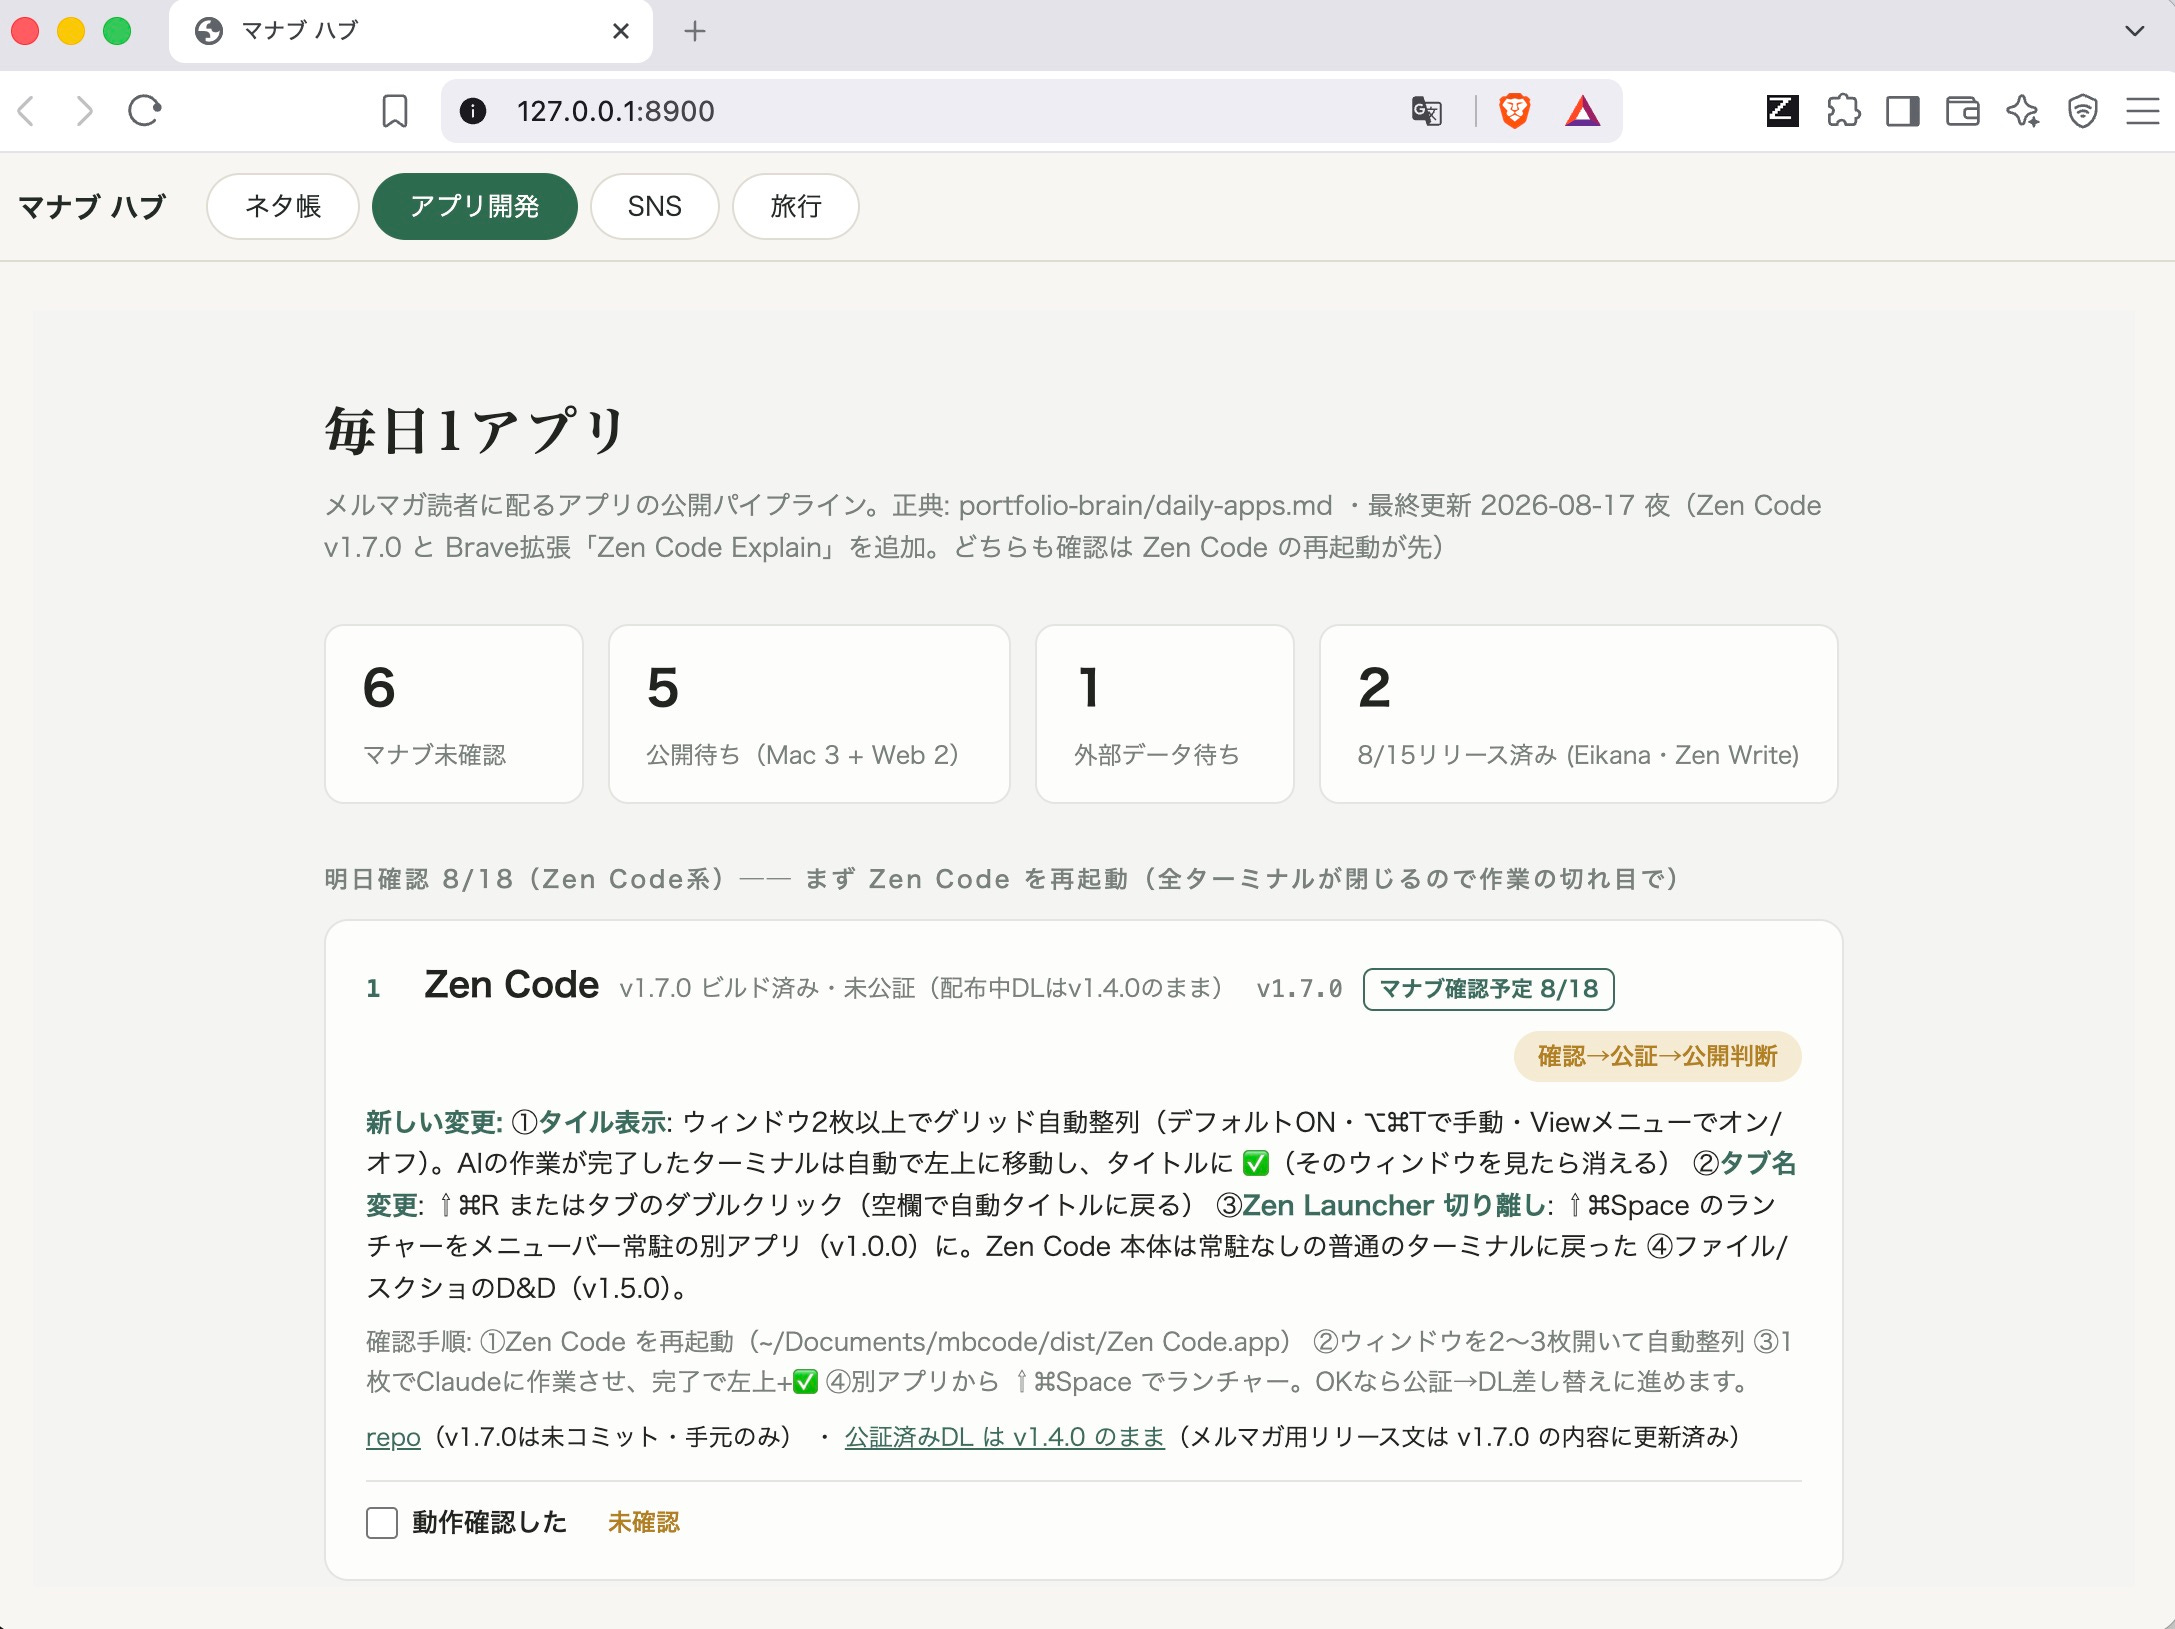
Task: Click the マナブ ハブ site title
Action: 92,207
